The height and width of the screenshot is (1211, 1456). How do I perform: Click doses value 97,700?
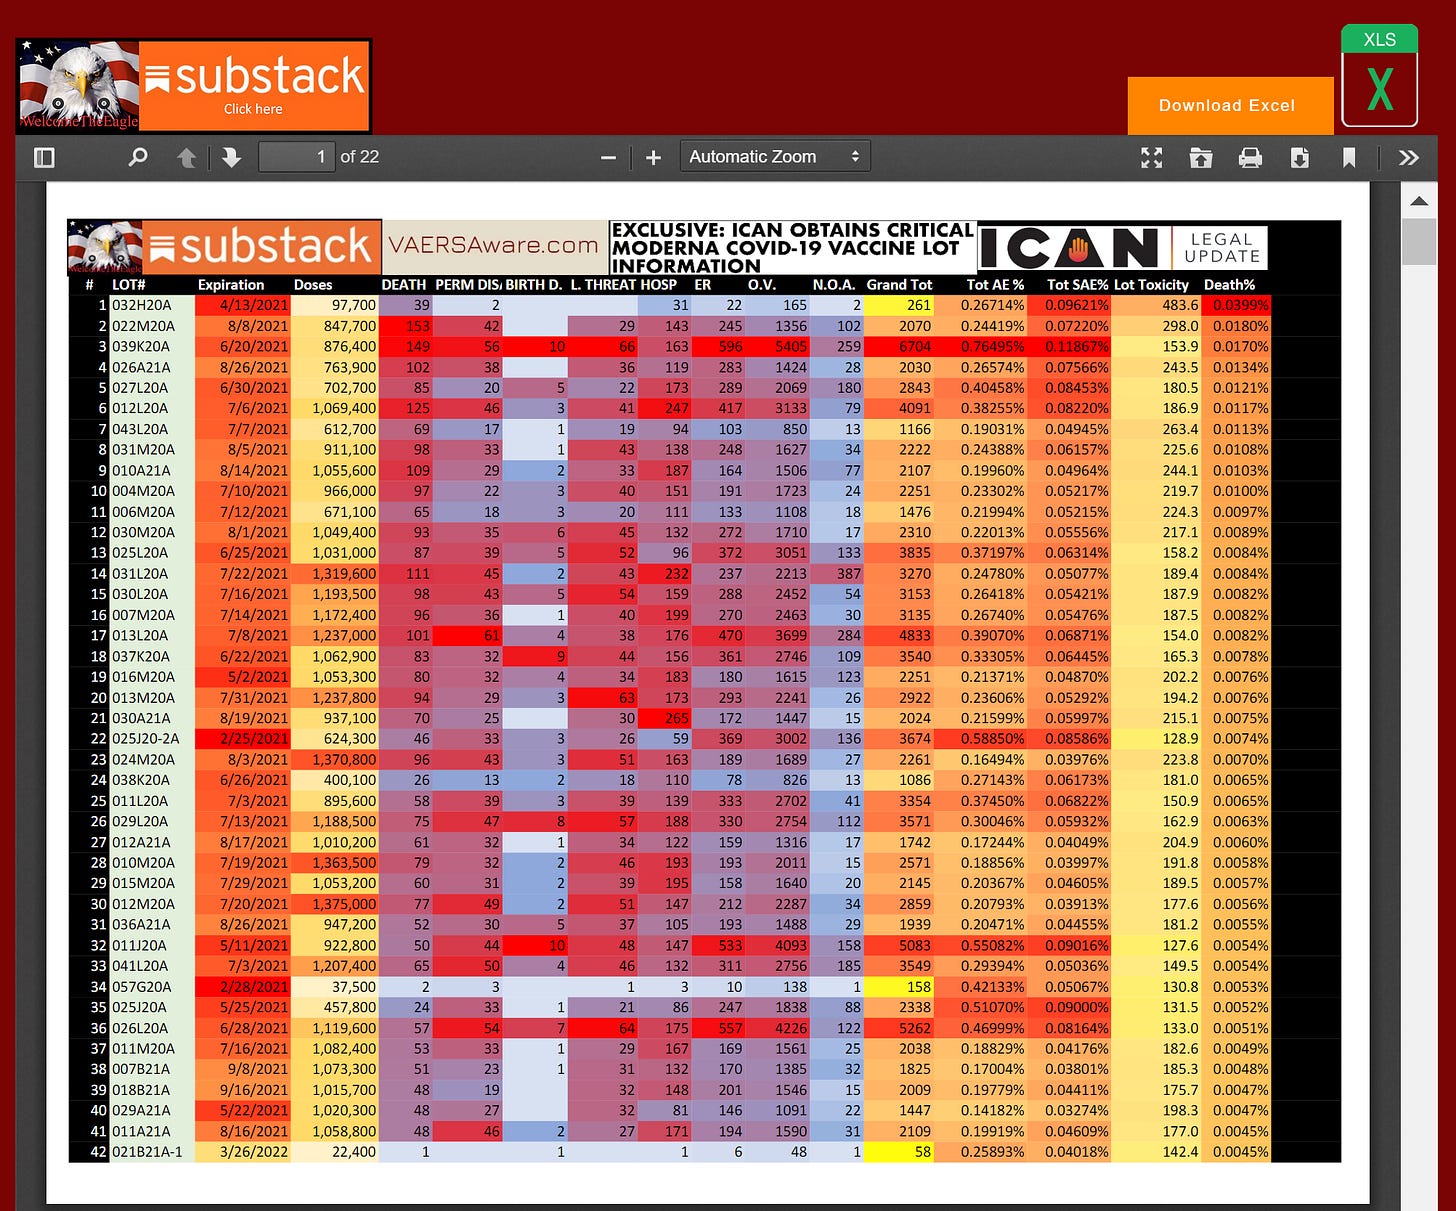(x=354, y=305)
